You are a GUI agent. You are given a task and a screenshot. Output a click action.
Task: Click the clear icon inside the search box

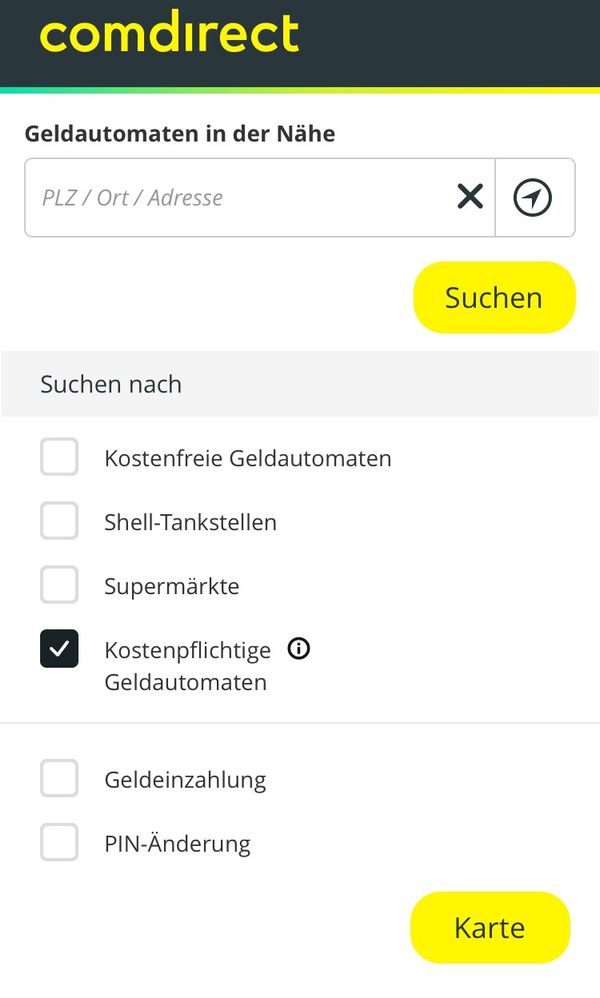469,197
